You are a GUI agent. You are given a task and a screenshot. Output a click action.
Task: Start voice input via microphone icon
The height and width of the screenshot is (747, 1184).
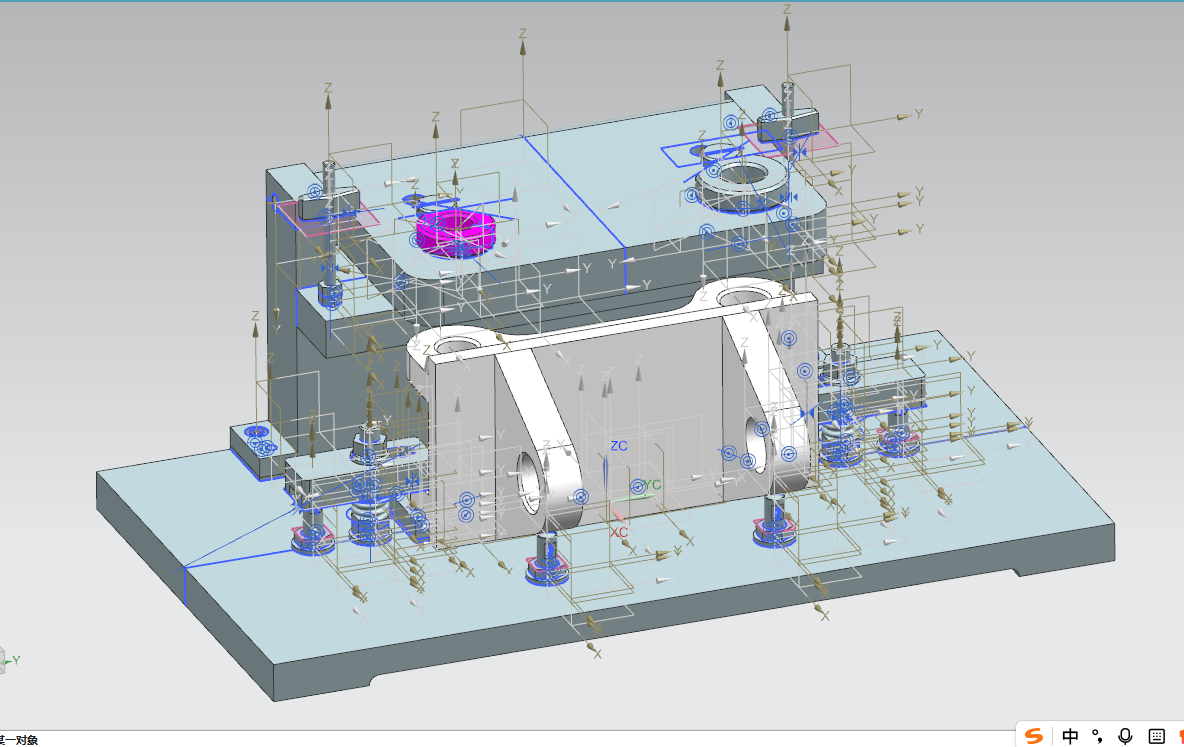1125,736
